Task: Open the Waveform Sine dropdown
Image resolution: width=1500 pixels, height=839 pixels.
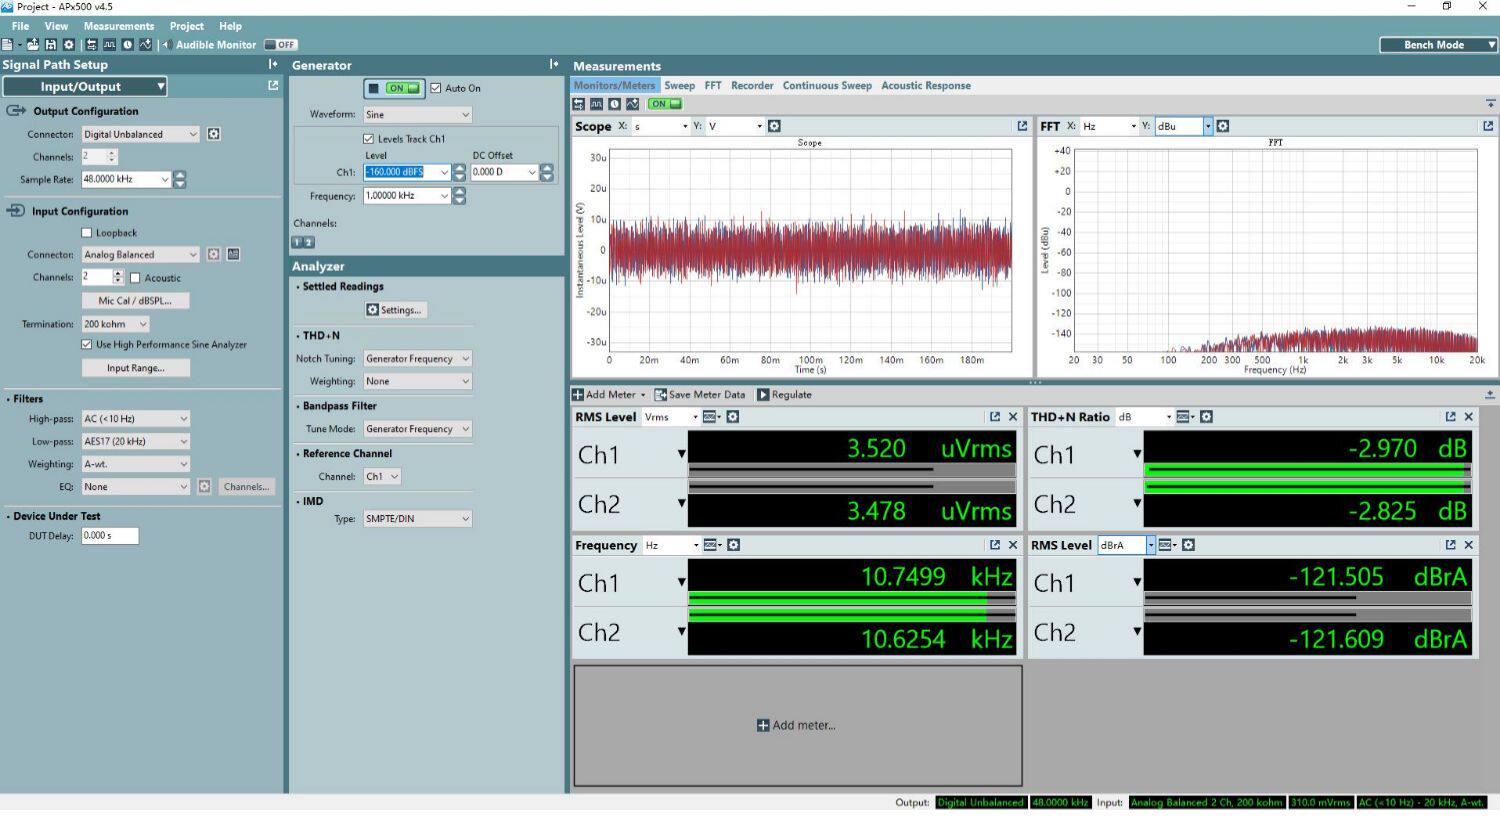Action: (x=417, y=115)
